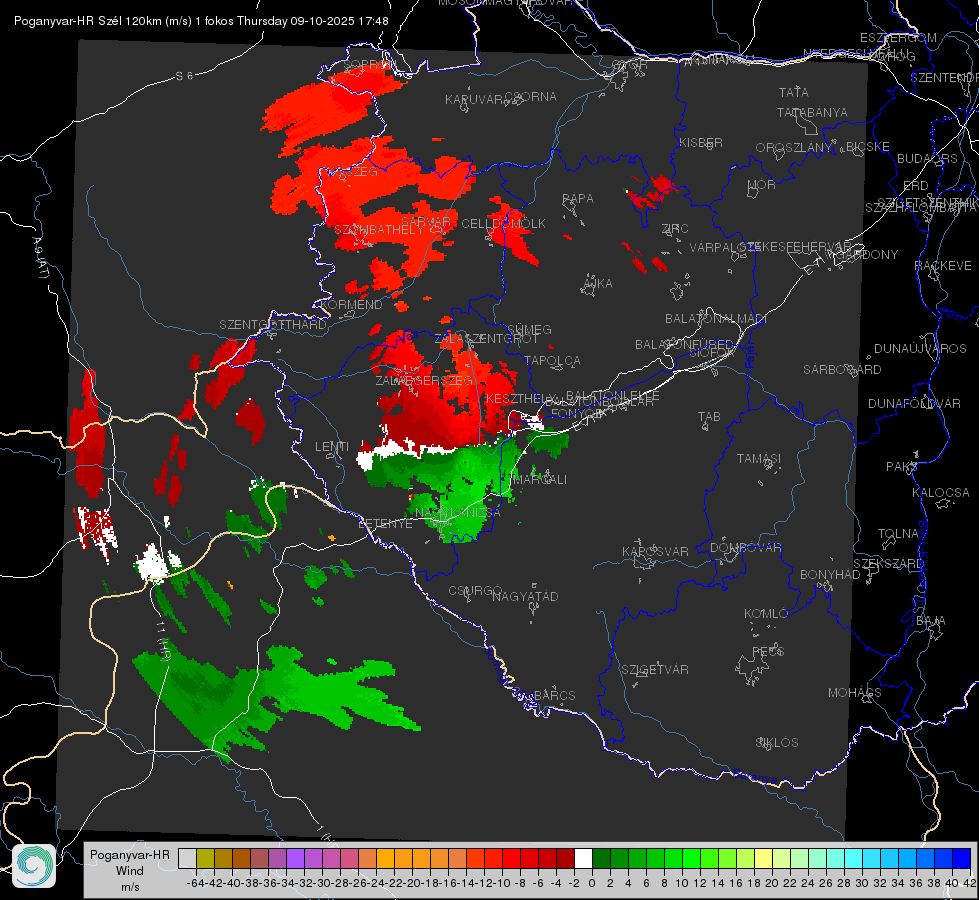Image resolution: width=979 pixels, height=900 pixels.
Task: Click the LENTI town label
Action: [x=332, y=447]
